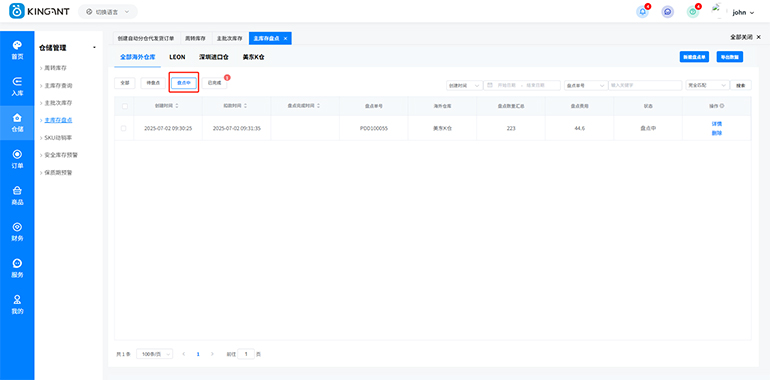770x380 pixels.
Task: Click 删除 delete link for PDD100055
Action: (x=716, y=133)
